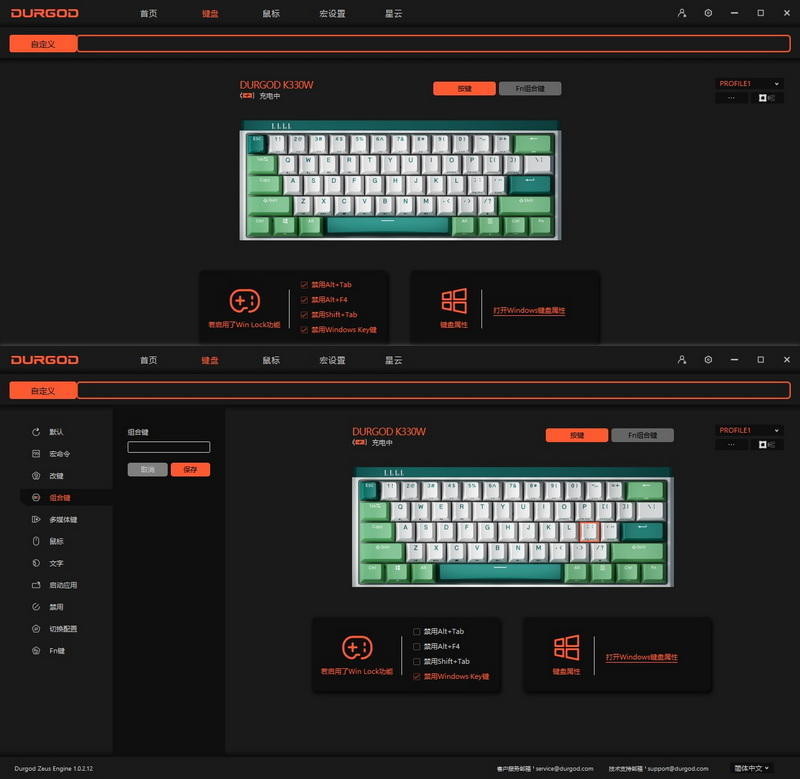
Task: Uncheck 禁用Windows Key键 in lower window
Action: point(416,676)
